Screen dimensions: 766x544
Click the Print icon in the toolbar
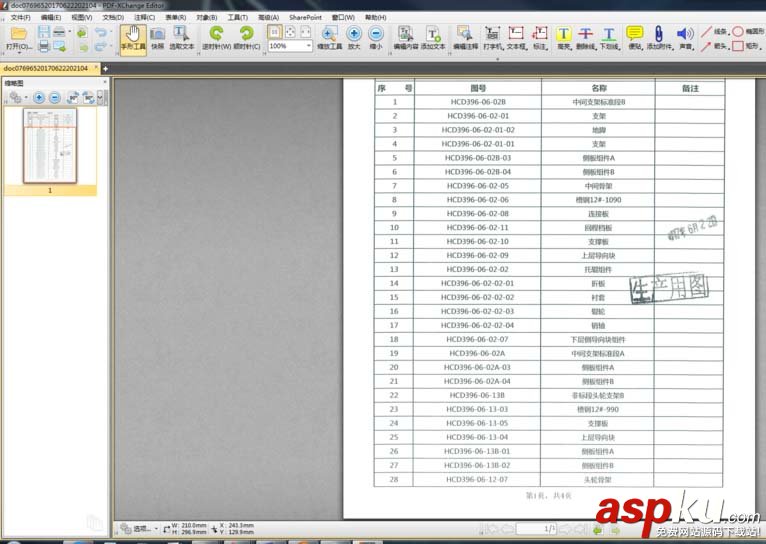(43, 46)
